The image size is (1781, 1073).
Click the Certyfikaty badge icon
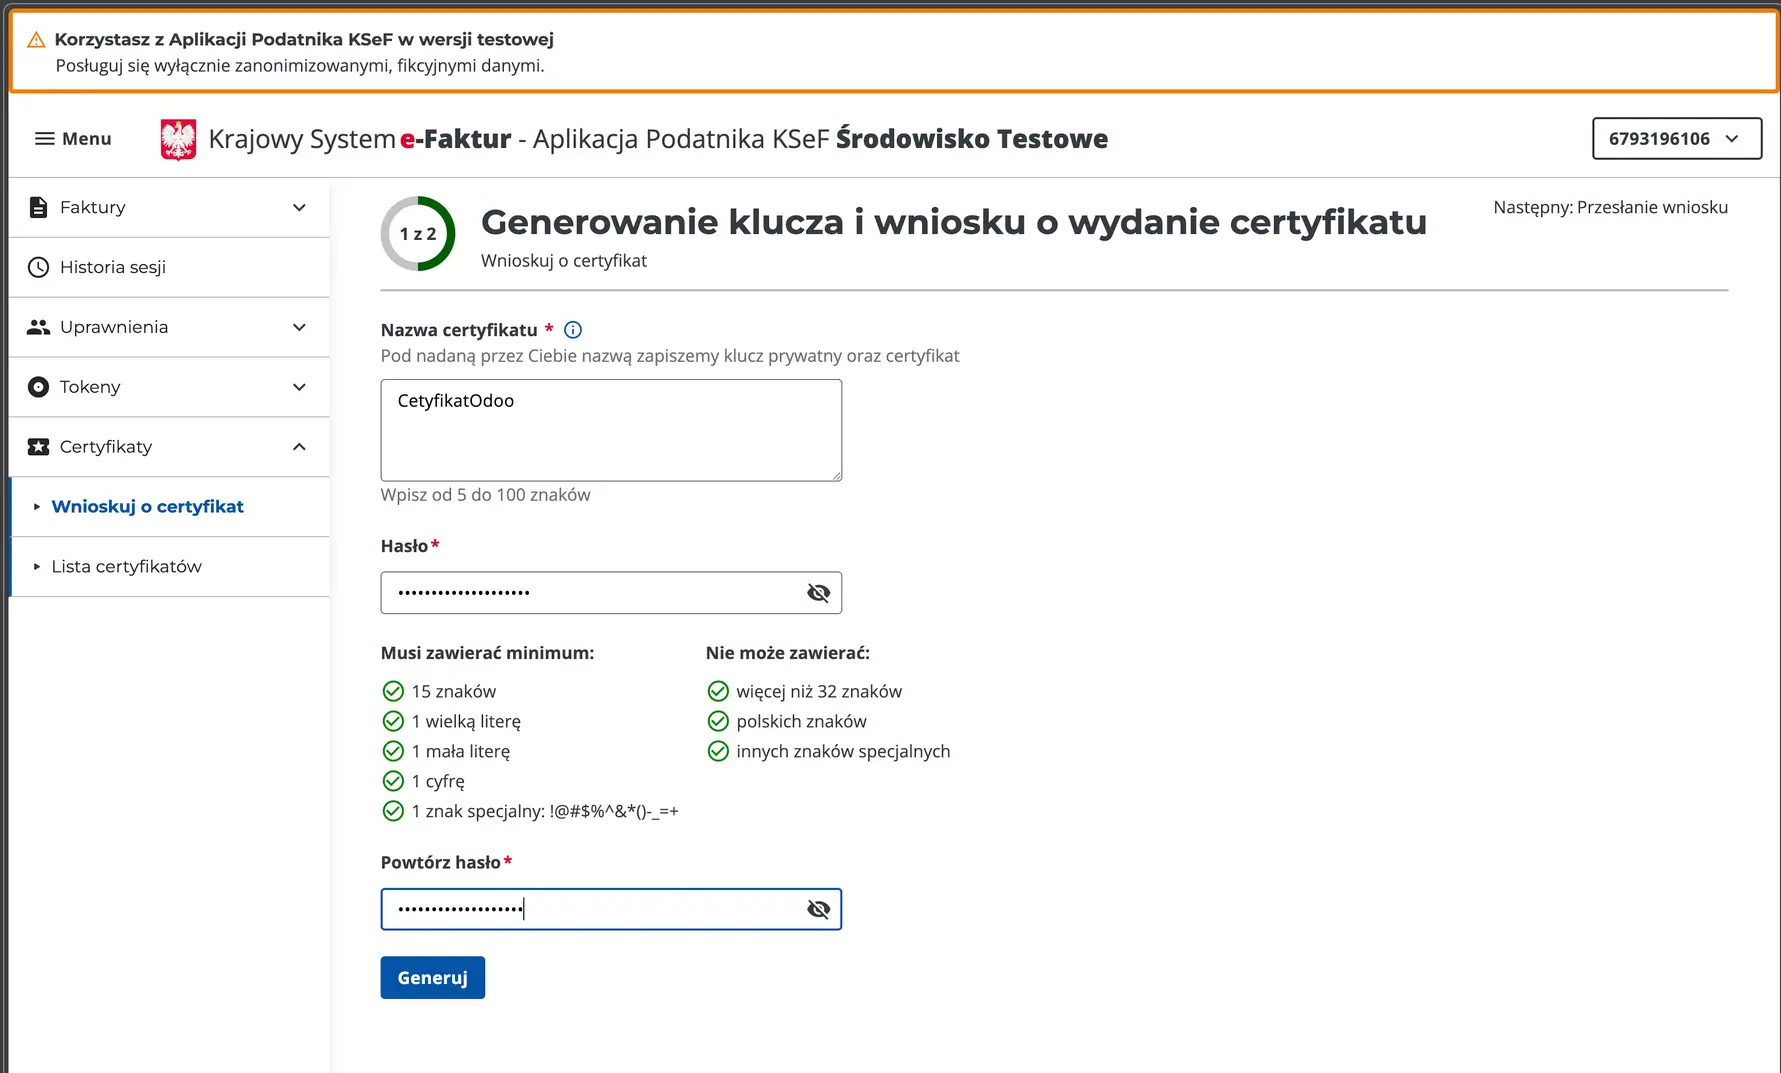[x=38, y=447]
